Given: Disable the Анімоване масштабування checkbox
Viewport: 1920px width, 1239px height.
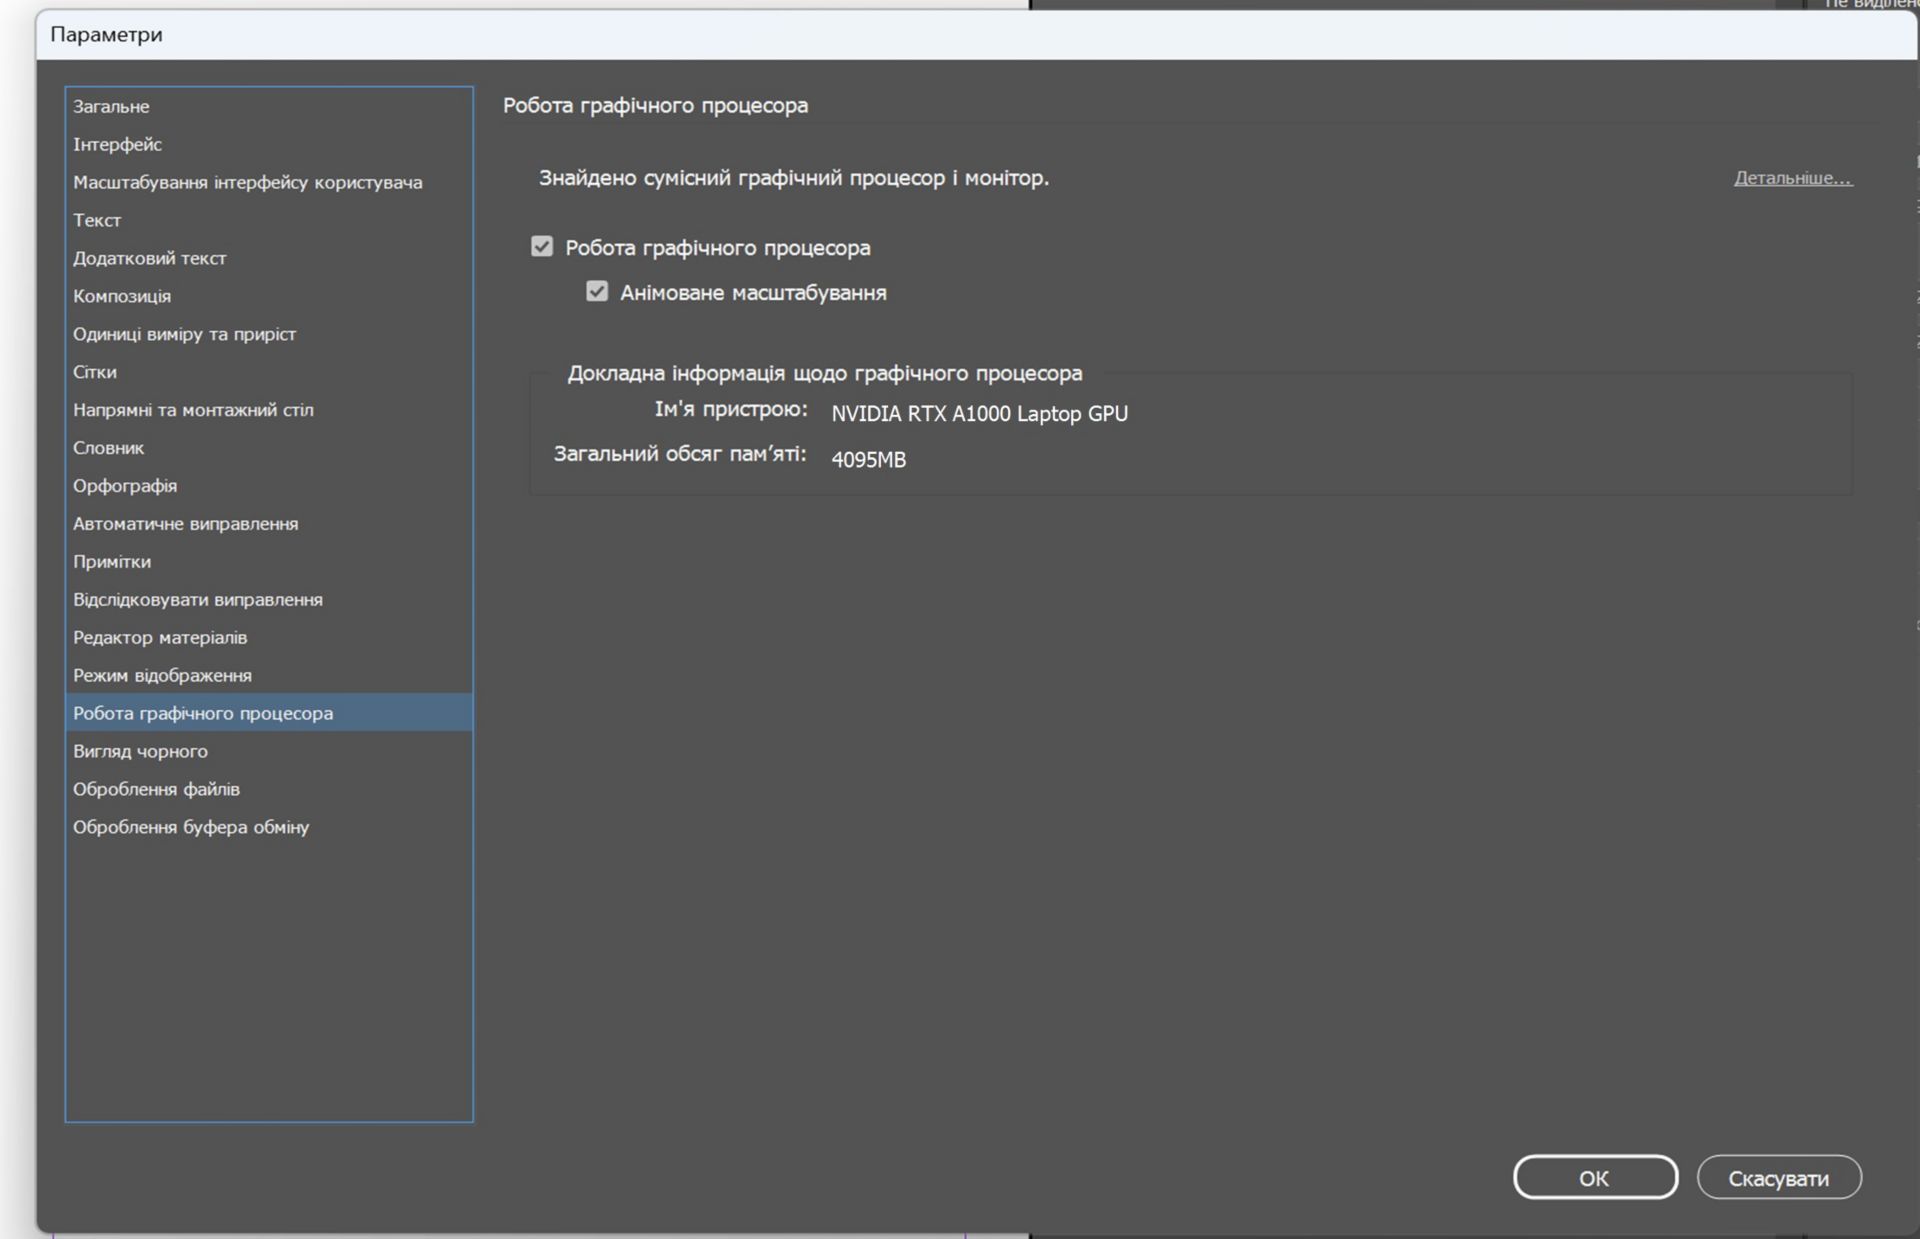Looking at the screenshot, I should click(597, 292).
